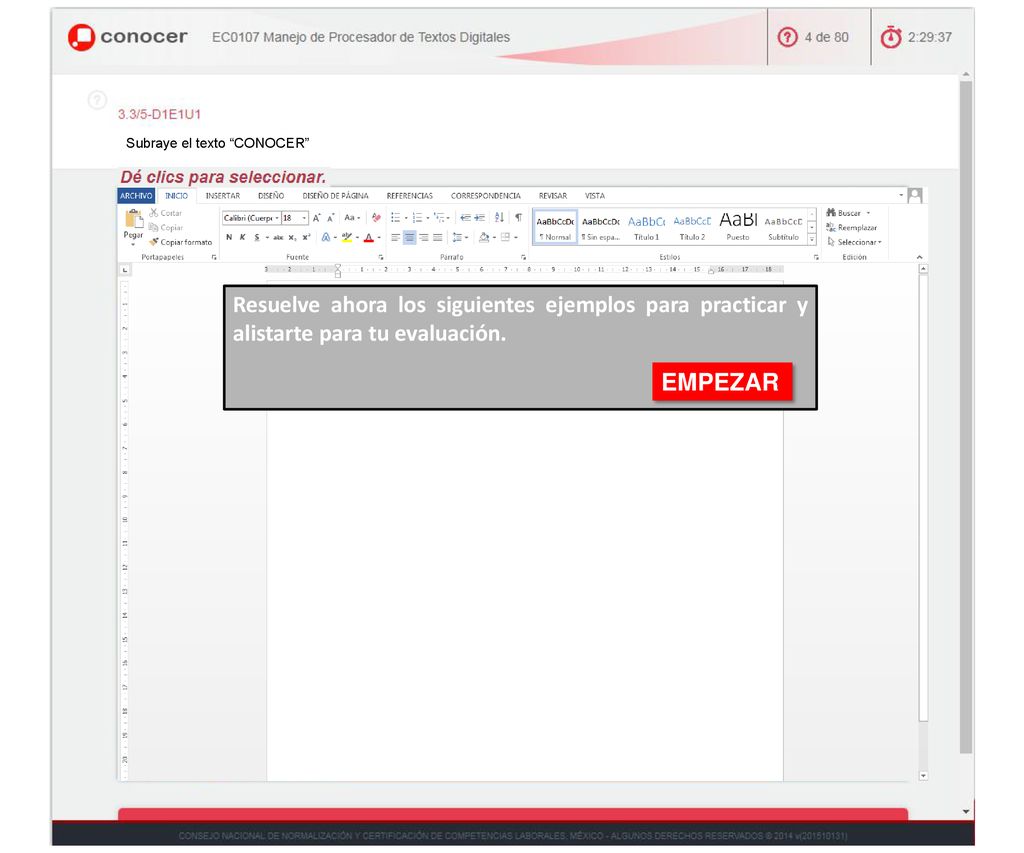Expand the underline style dropdown arrow

tap(266, 238)
